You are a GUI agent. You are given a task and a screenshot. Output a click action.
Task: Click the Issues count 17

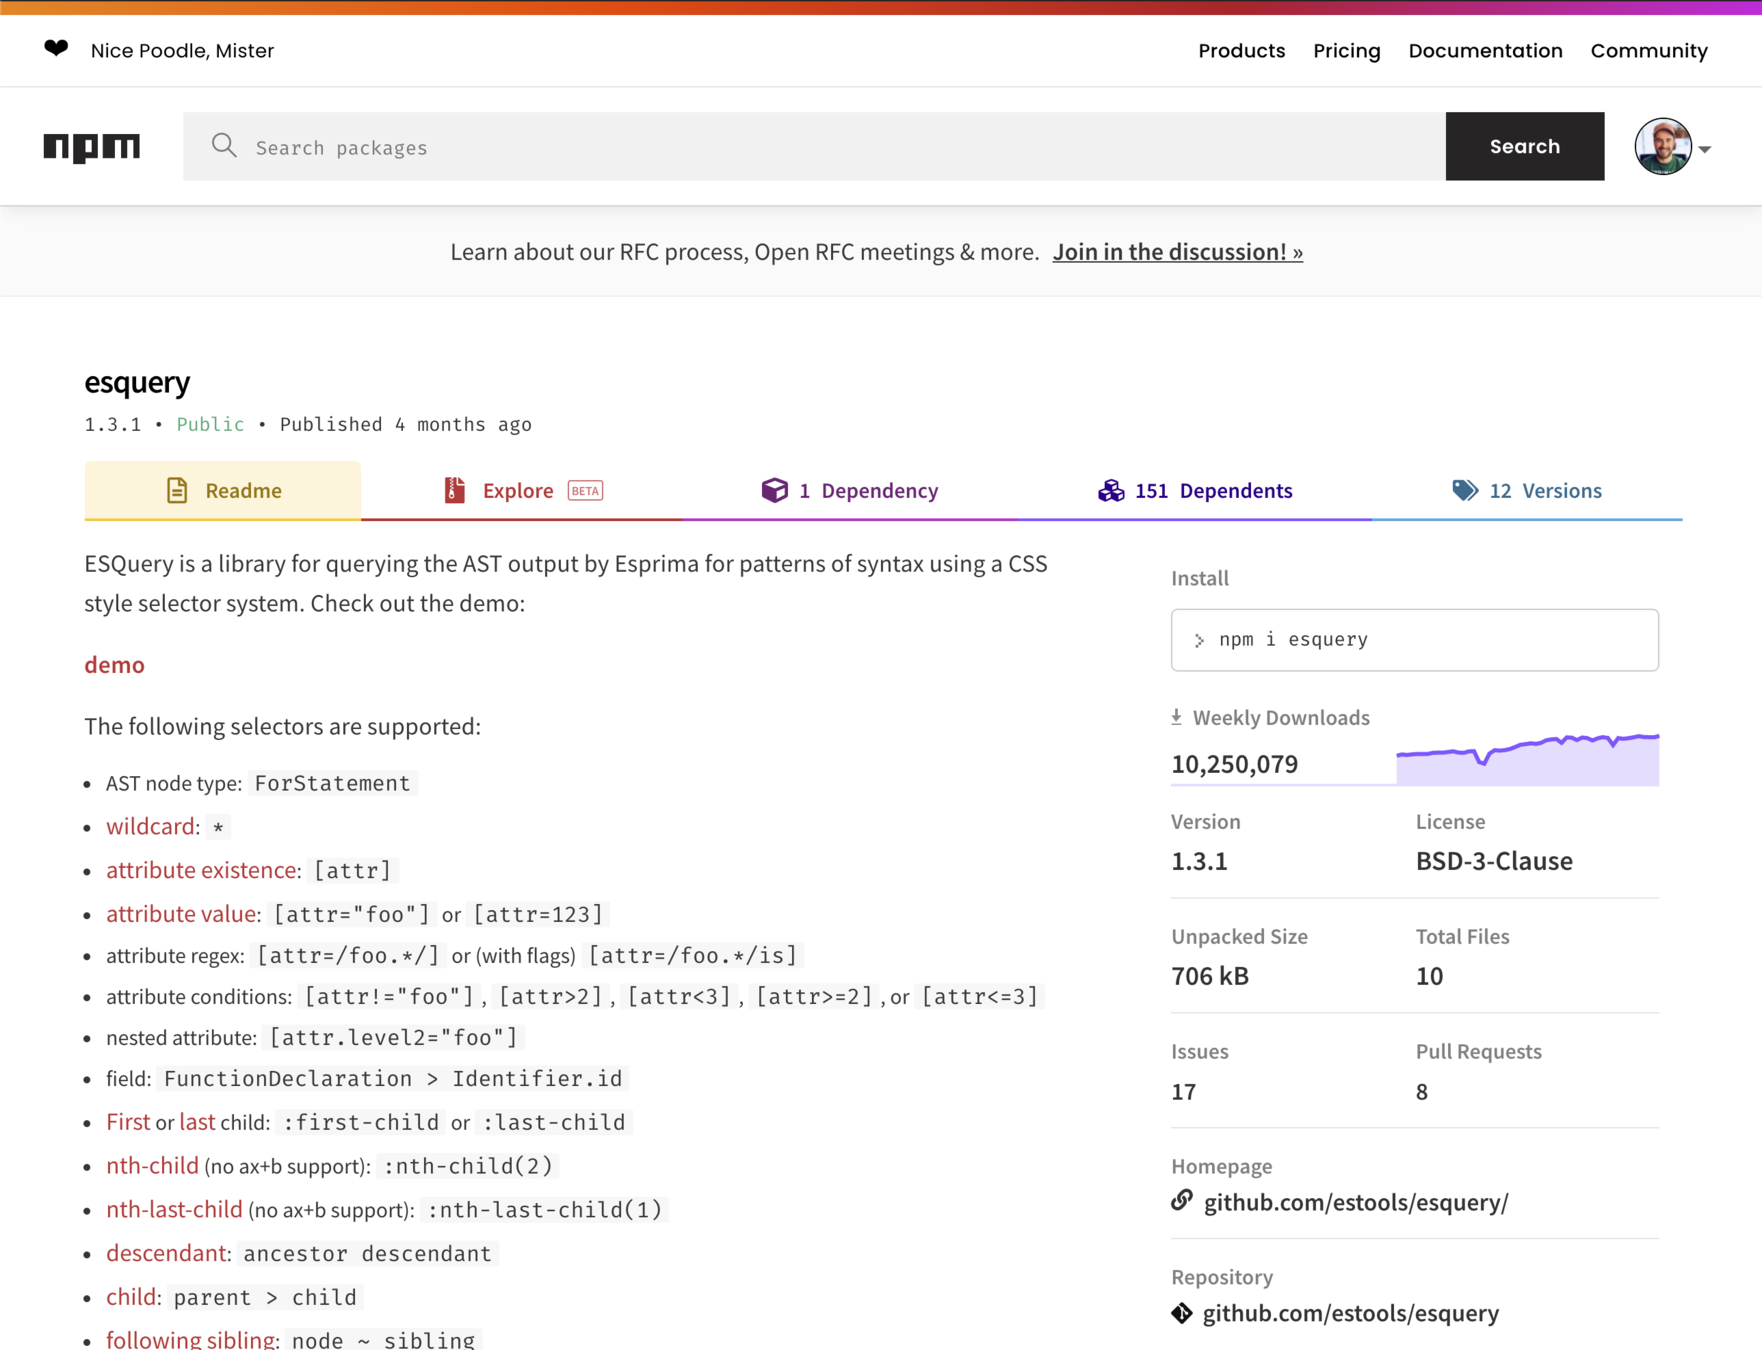click(1183, 1091)
